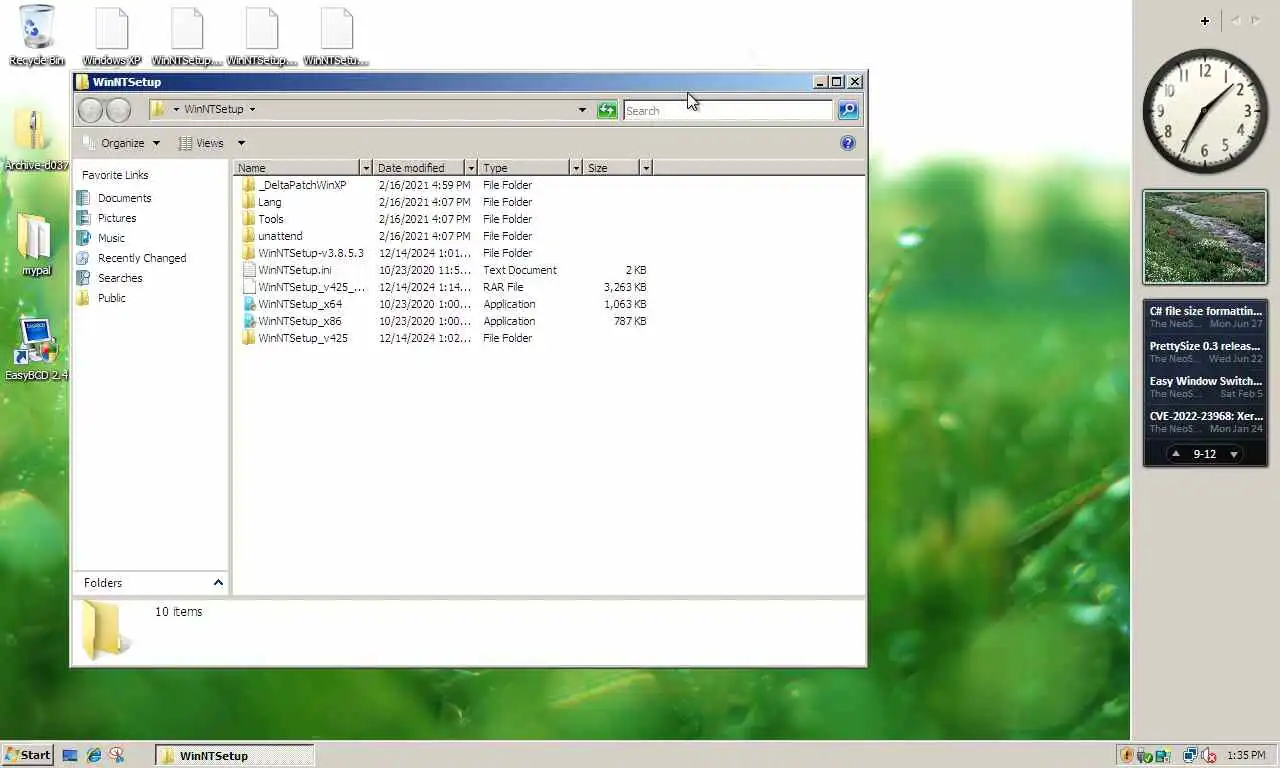Screen dimensions: 1280x768
Task: Click the orange shield security alert tray icon
Action: click(1127, 756)
